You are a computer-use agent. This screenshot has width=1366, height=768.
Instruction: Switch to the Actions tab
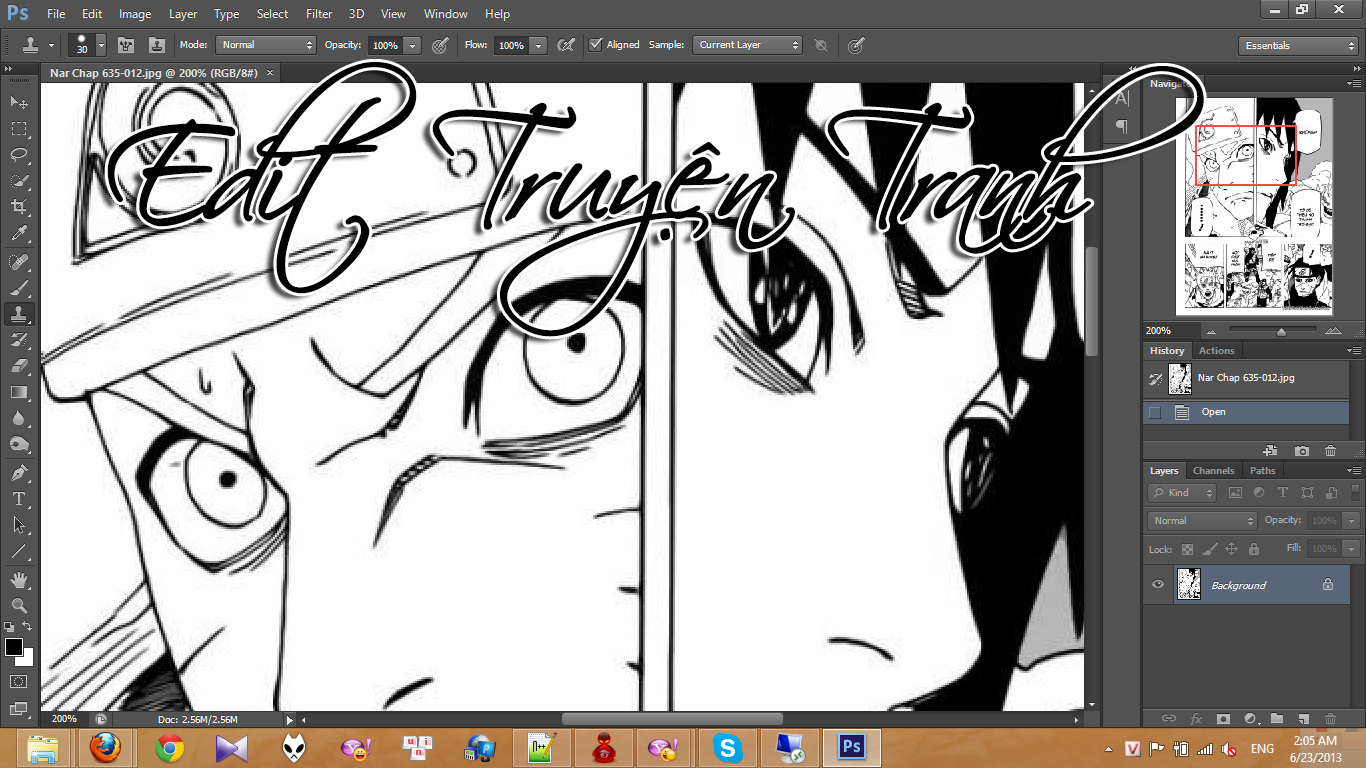(1217, 350)
